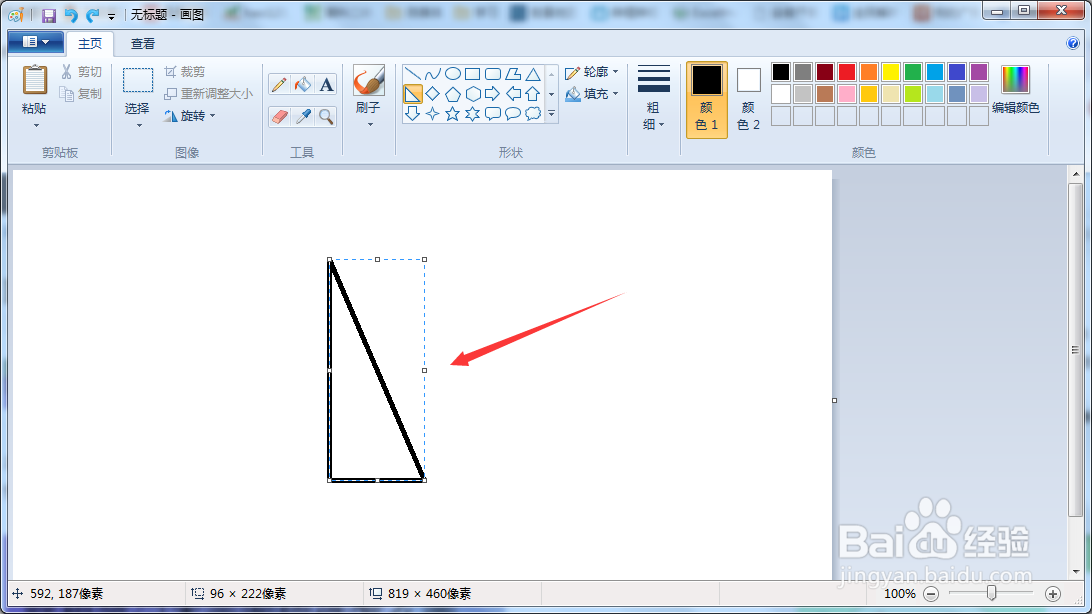Click the Crop button

click(x=185, y=72)
